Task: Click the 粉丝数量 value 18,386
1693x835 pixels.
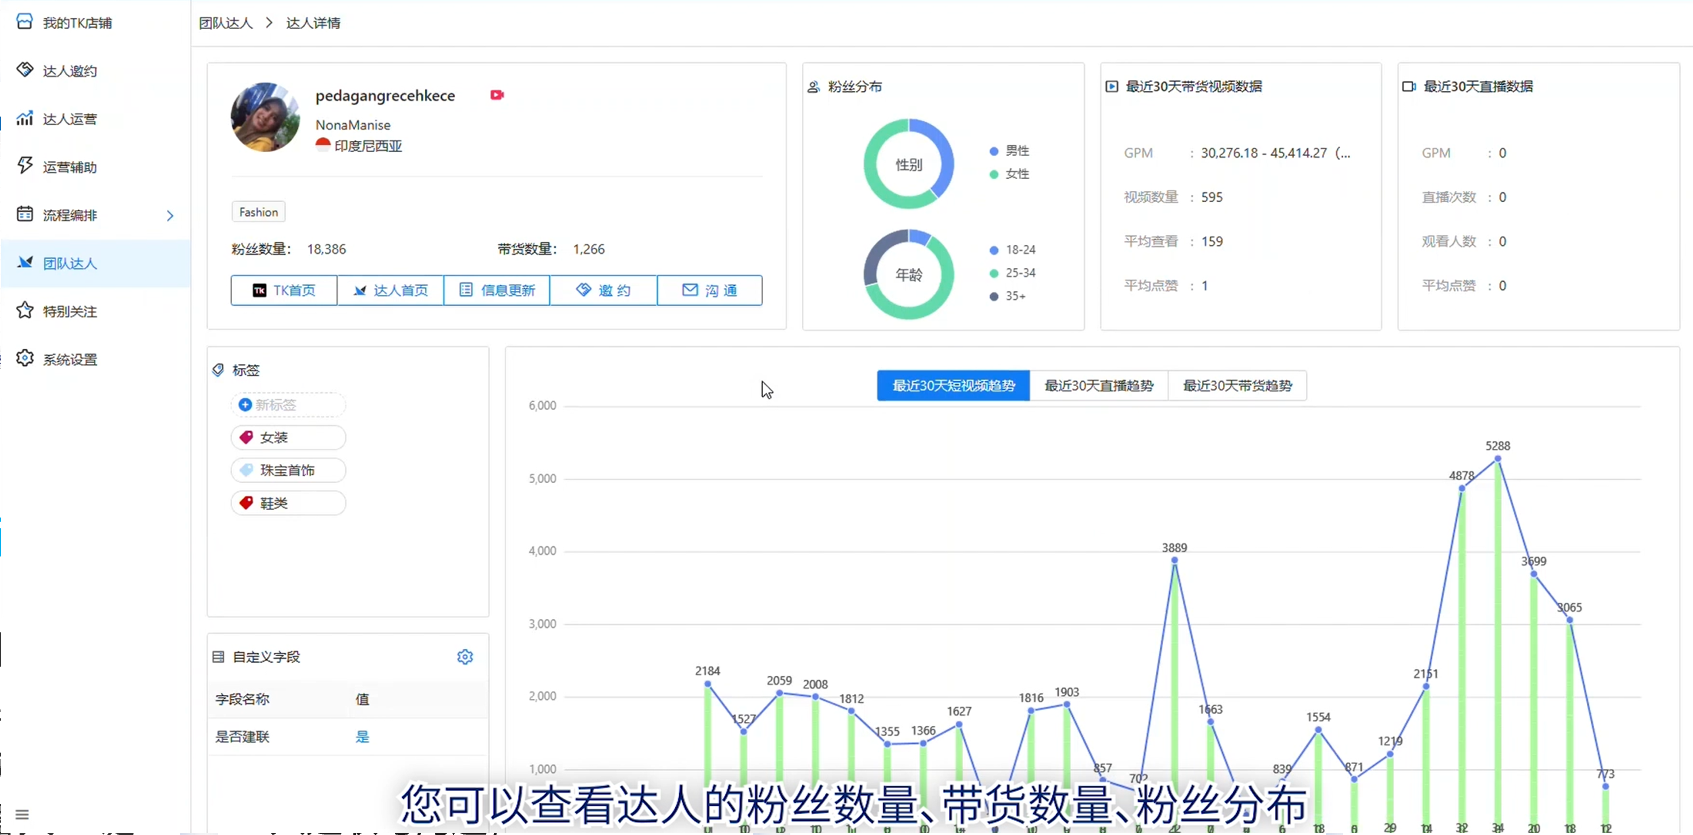Action: point(326,249)
